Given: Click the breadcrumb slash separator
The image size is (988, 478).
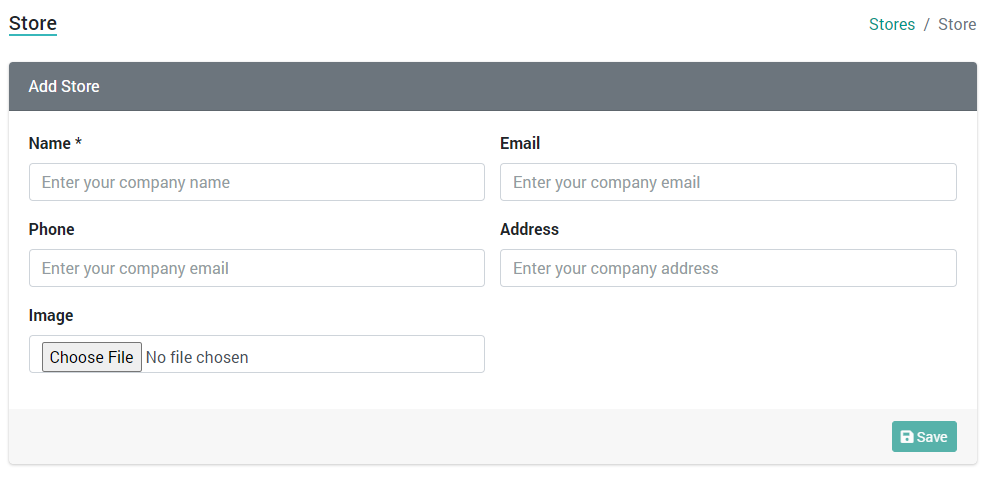Looking at the screenshot, I should 926,25.
